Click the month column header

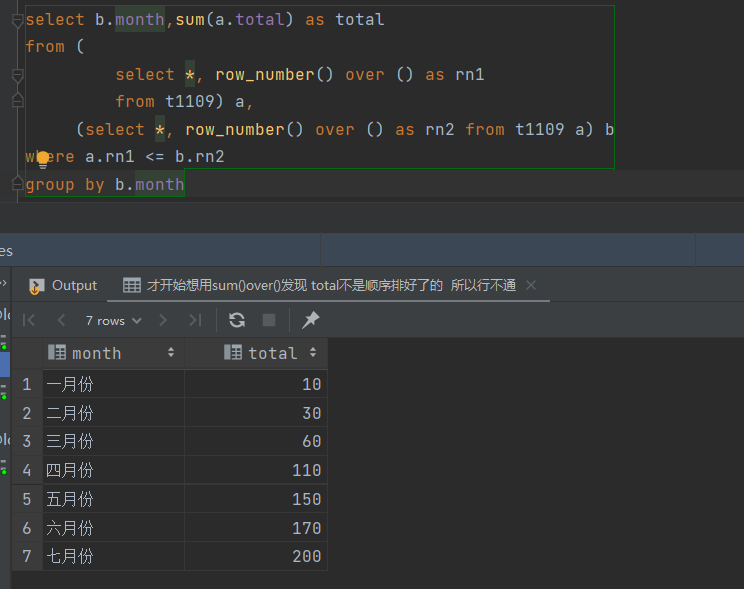tap(113, 353)
